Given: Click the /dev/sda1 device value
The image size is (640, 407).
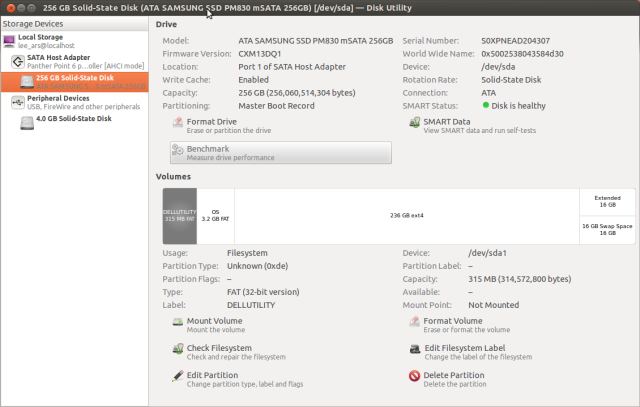Looking at the screenshot, I should coord(487,253).
